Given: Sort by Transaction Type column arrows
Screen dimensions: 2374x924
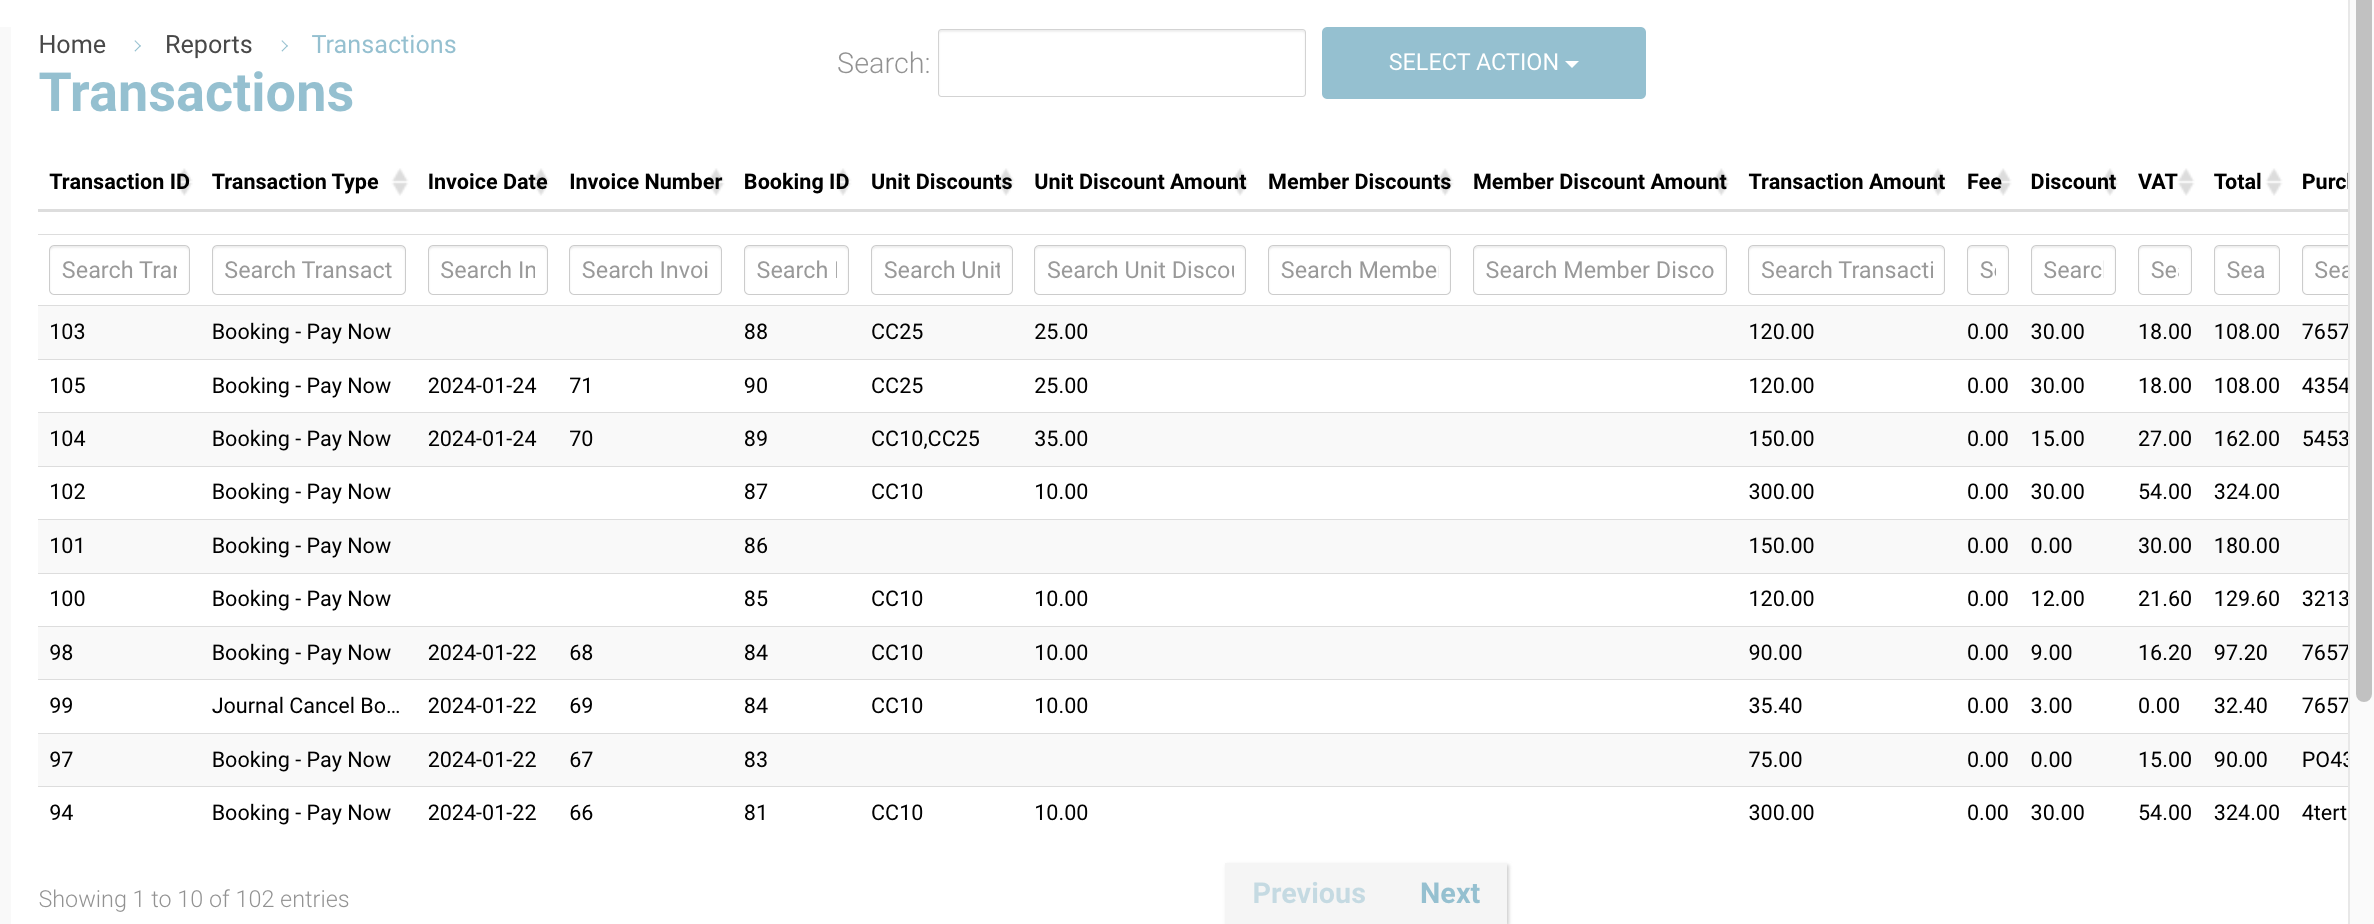Looking at the screenshot, I should (x=400, y=182).
